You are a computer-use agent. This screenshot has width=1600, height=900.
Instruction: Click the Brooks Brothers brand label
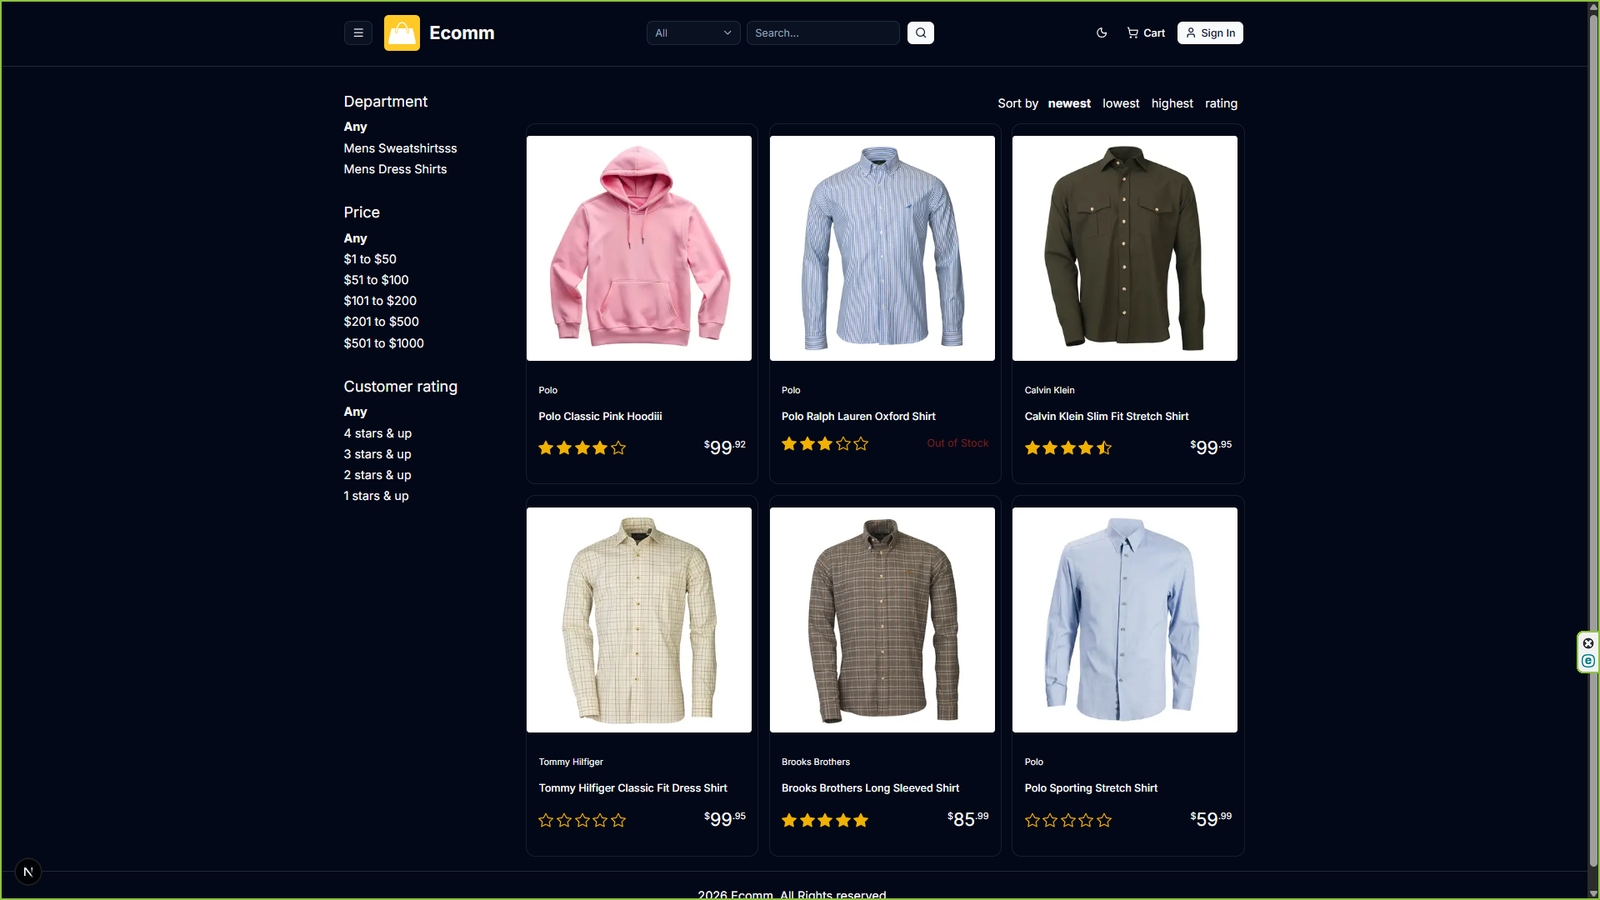coord(816,762)
